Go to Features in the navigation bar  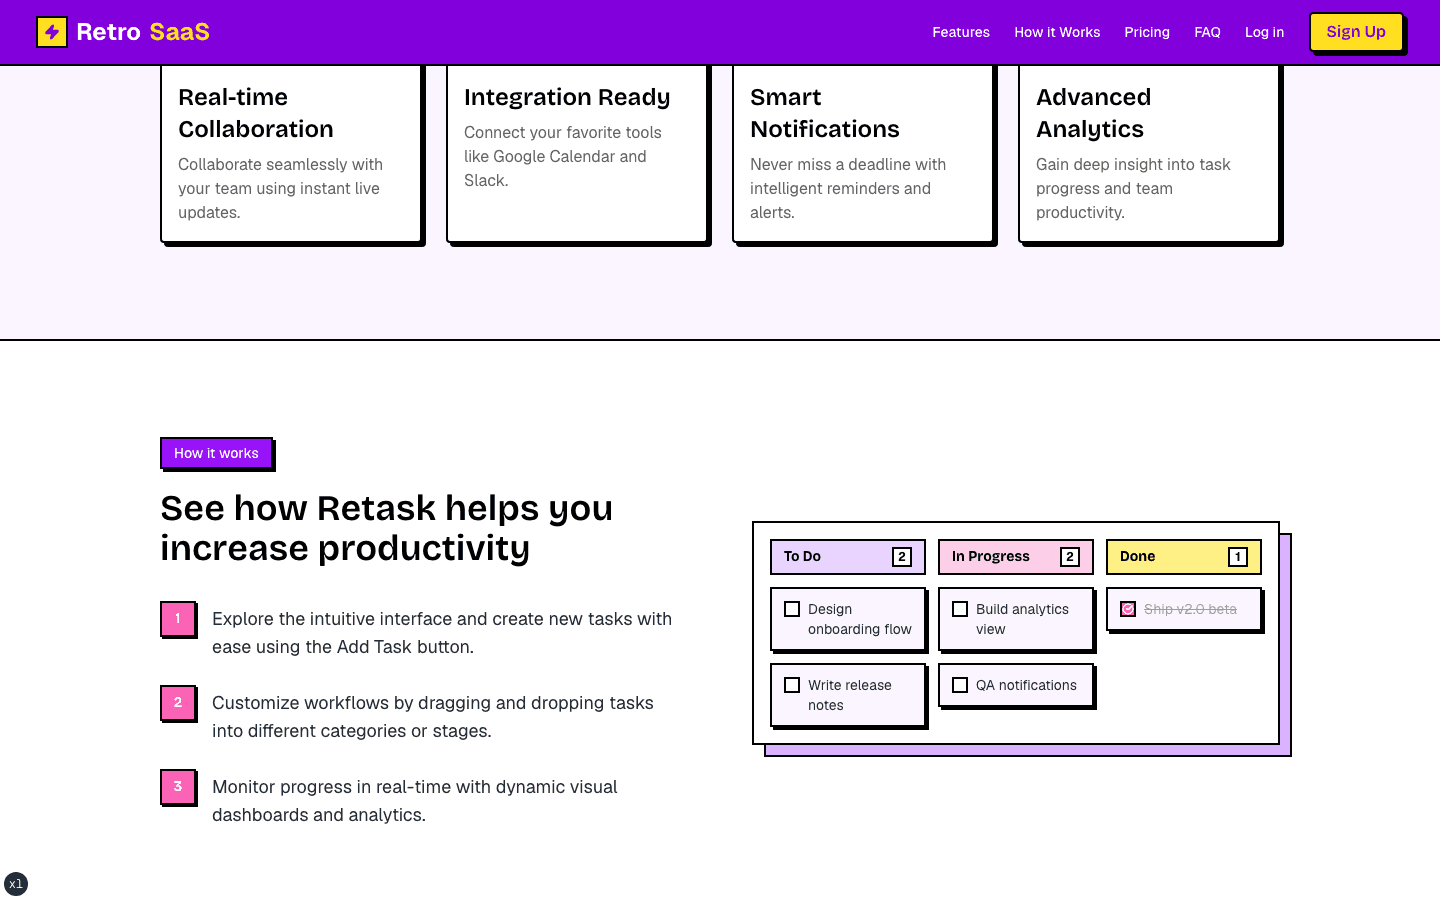point(961,32)
